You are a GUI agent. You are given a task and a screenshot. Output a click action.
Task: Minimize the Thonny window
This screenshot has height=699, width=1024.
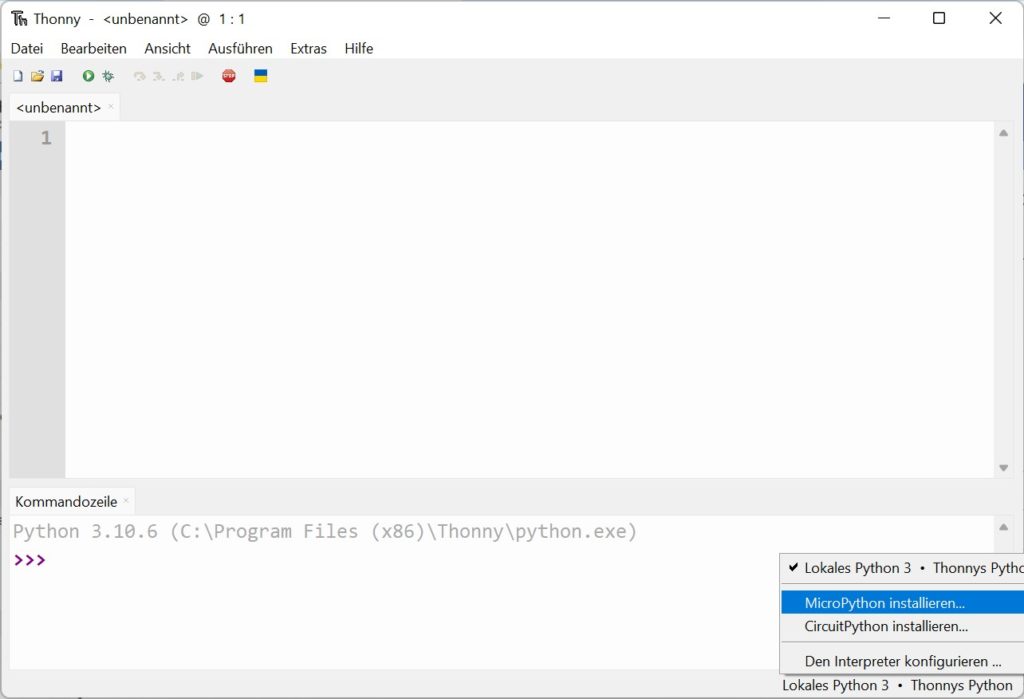[884, 18]
